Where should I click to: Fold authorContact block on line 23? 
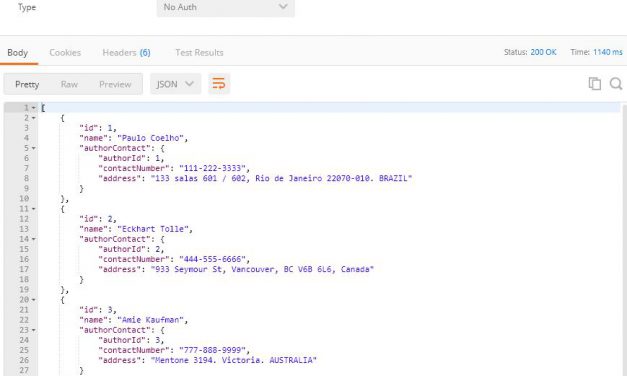coord(34,330)
